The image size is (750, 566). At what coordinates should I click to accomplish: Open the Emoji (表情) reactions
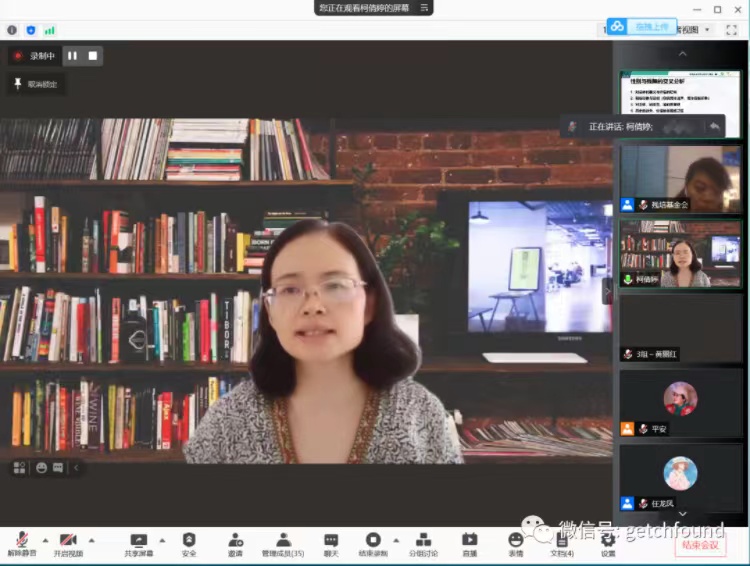pyautogui.click(x=516, y=540)
